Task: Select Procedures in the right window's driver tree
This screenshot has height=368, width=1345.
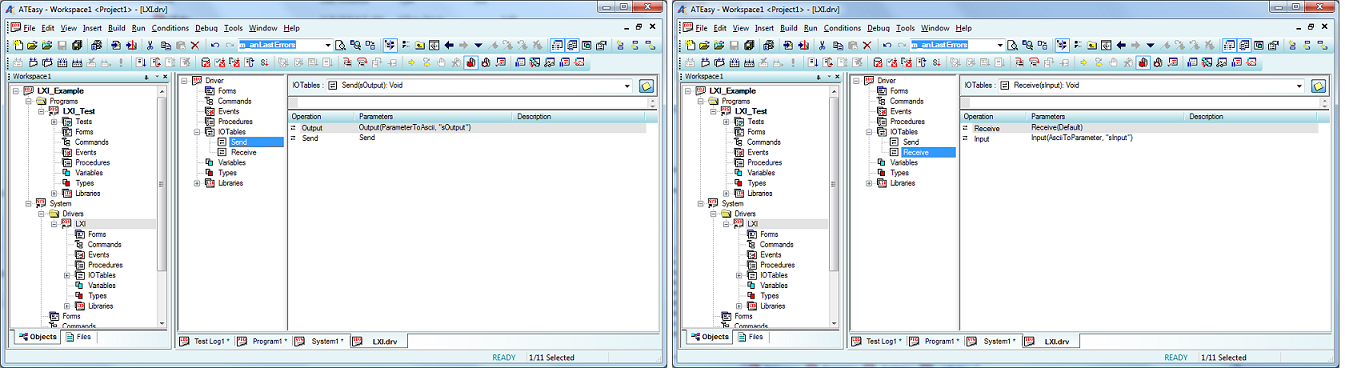Action: [x=907, y=122]
